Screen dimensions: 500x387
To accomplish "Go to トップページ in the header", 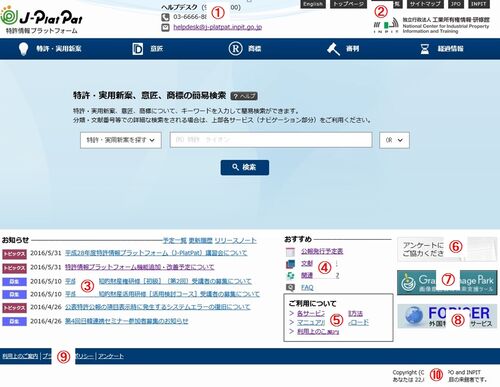I will pyautogui.click(x=348, y=4).
